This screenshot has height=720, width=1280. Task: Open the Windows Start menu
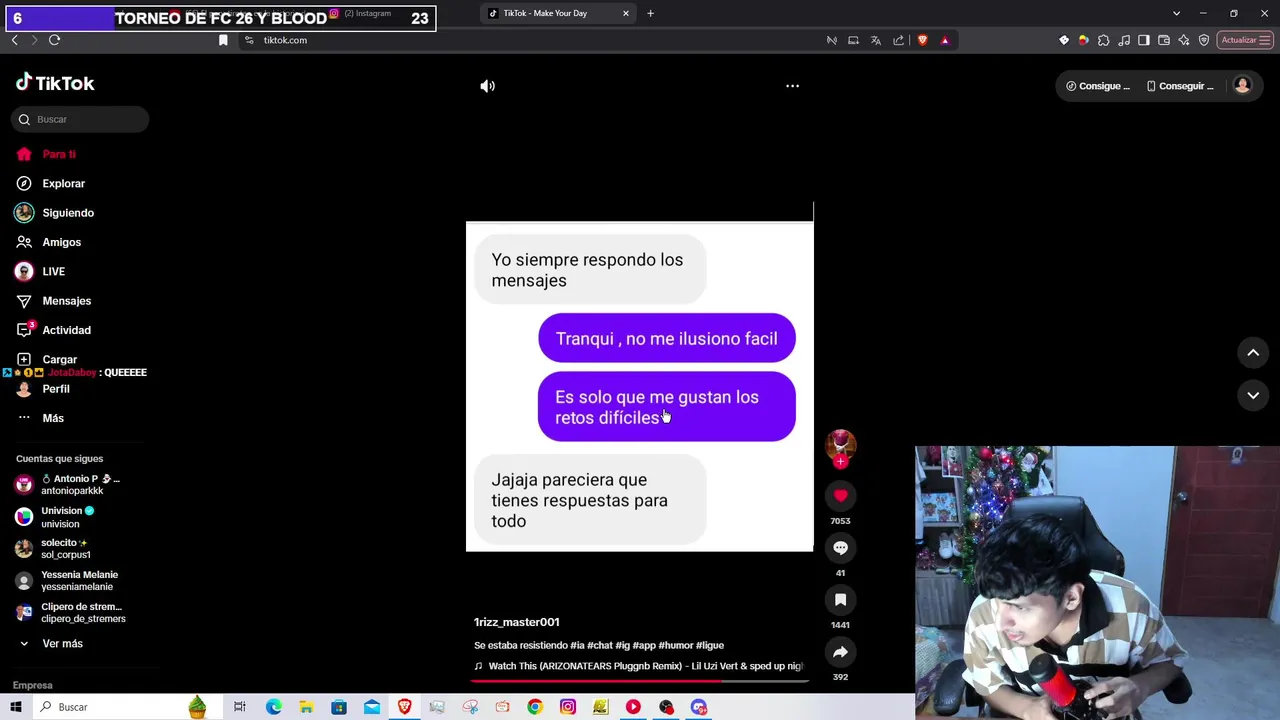(16, 707)
